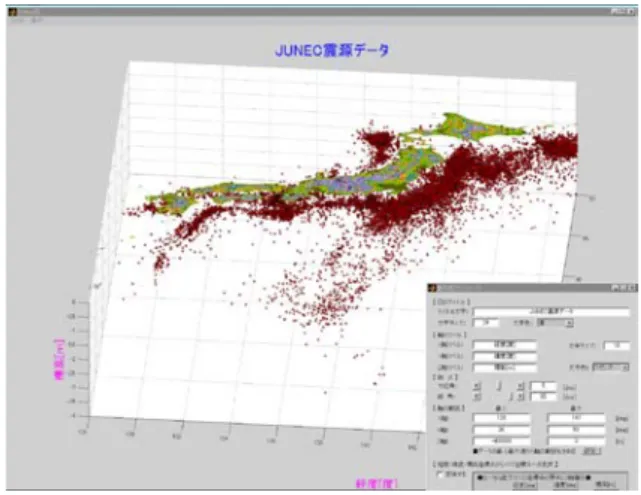Image resolution: width=641 pixels, height=495 pixels.
Task: Click the magenta longitude axis label at bottom
Action: [377, 484]
